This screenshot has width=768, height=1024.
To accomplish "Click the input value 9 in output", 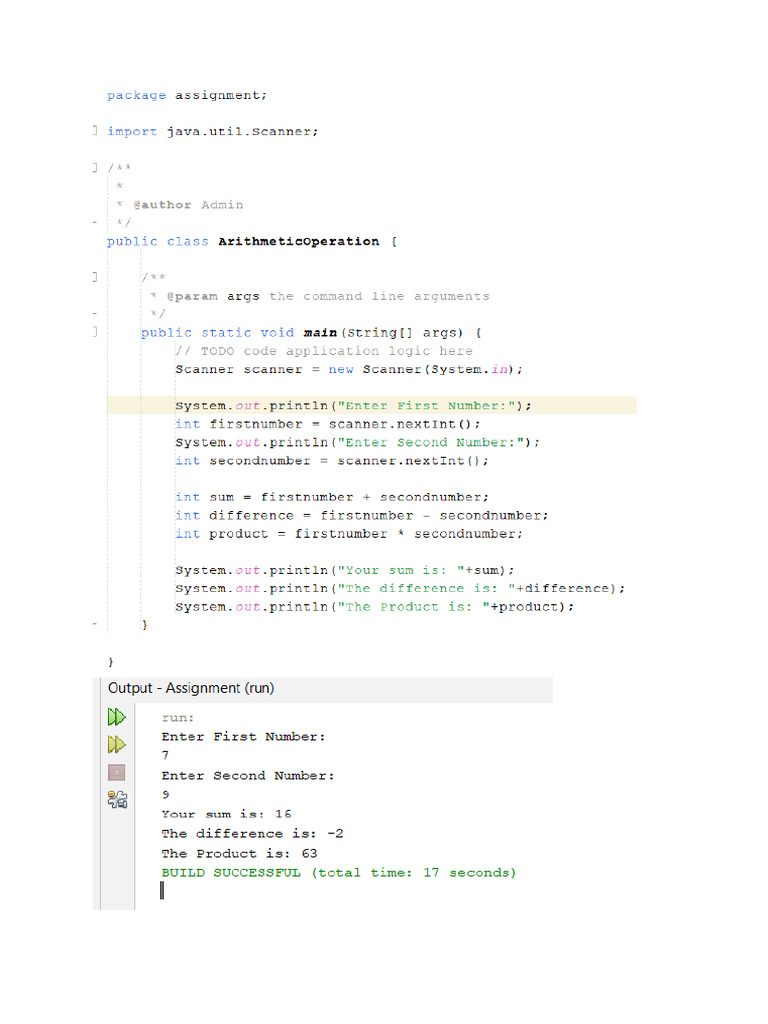I will click(165, 795).
